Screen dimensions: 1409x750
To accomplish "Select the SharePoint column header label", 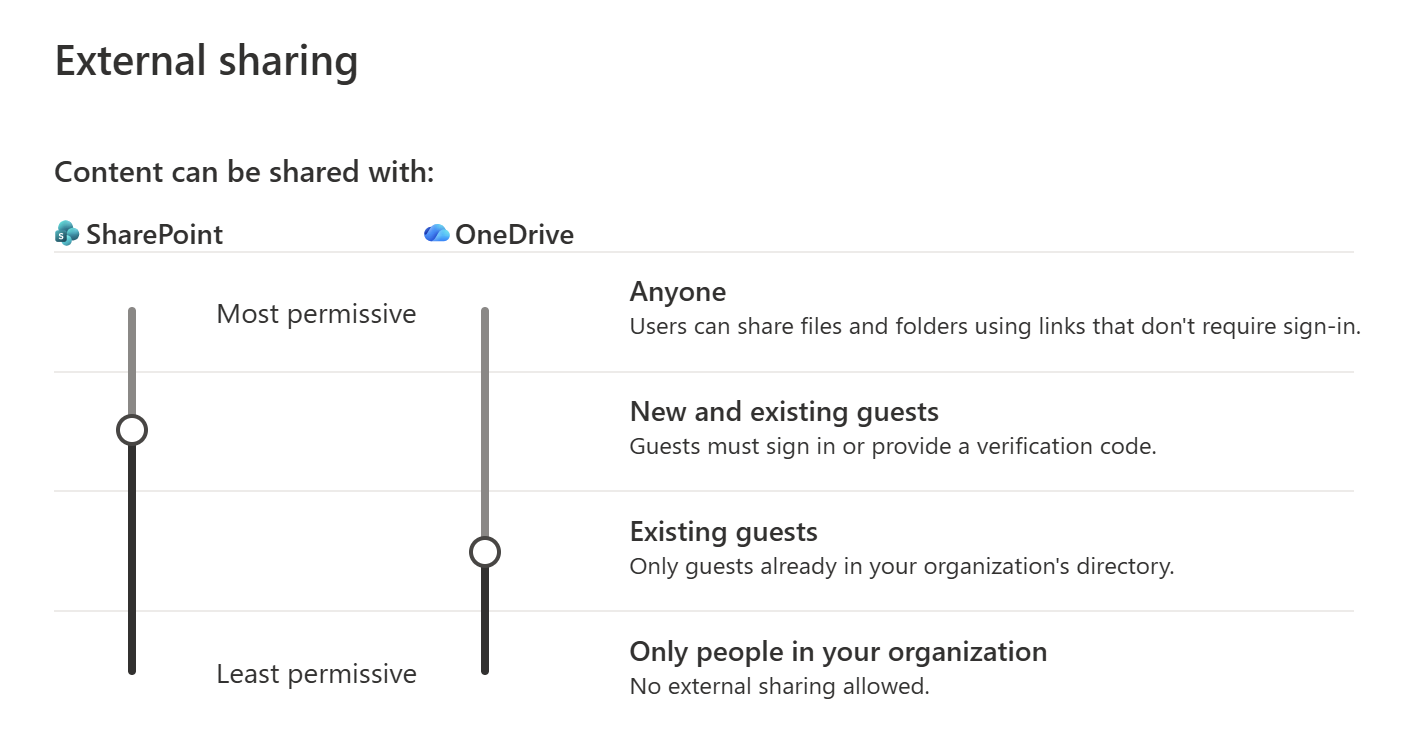I will click(154, 234).
